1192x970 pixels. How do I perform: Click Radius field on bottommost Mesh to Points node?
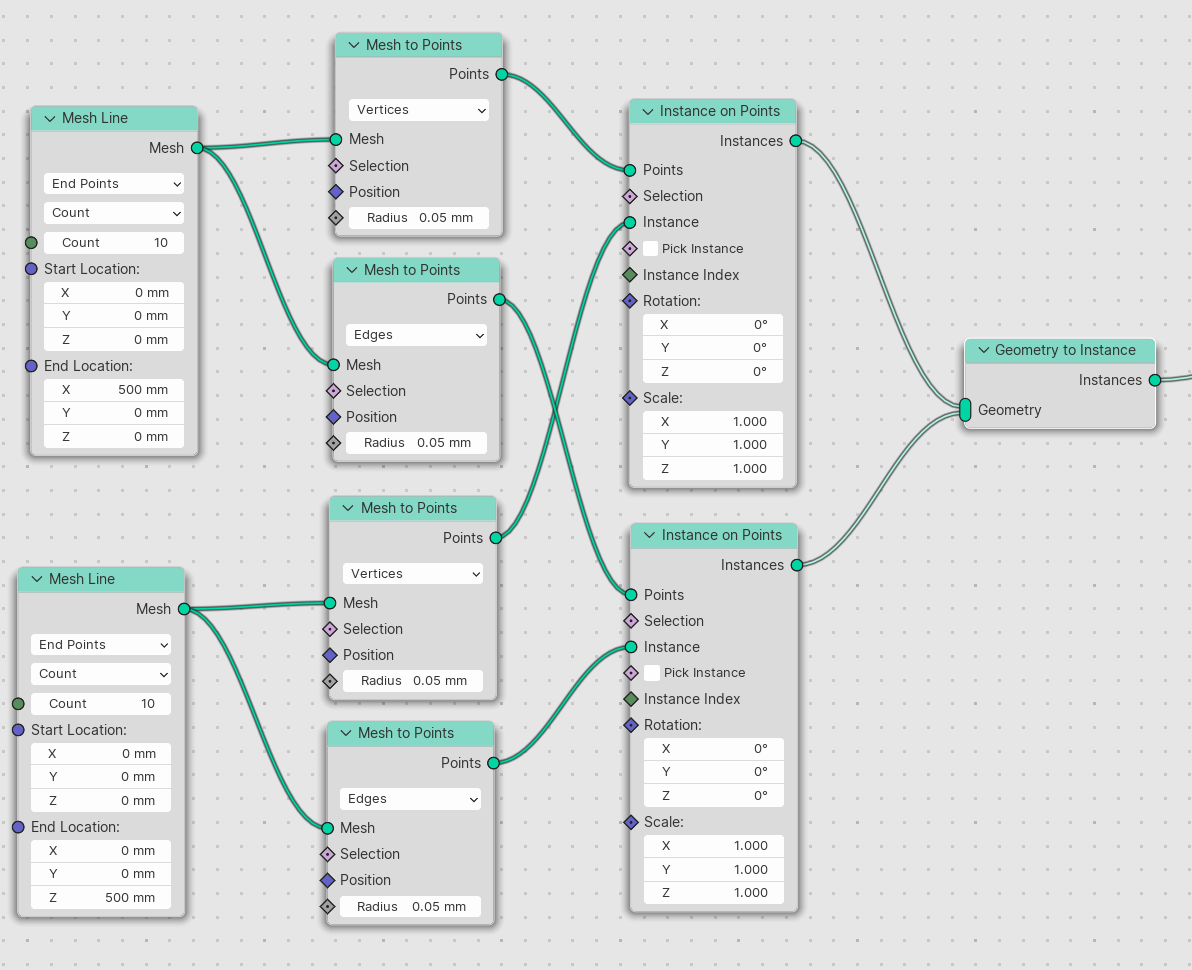[x=411, y=907]
